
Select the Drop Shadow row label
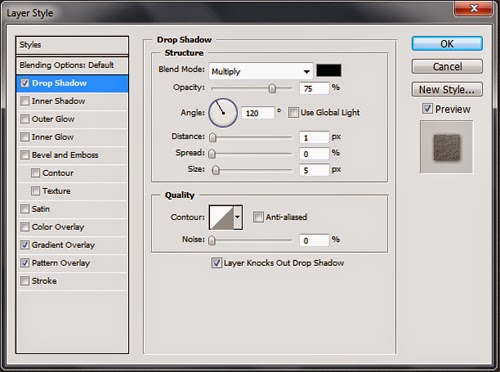(59, 83)
